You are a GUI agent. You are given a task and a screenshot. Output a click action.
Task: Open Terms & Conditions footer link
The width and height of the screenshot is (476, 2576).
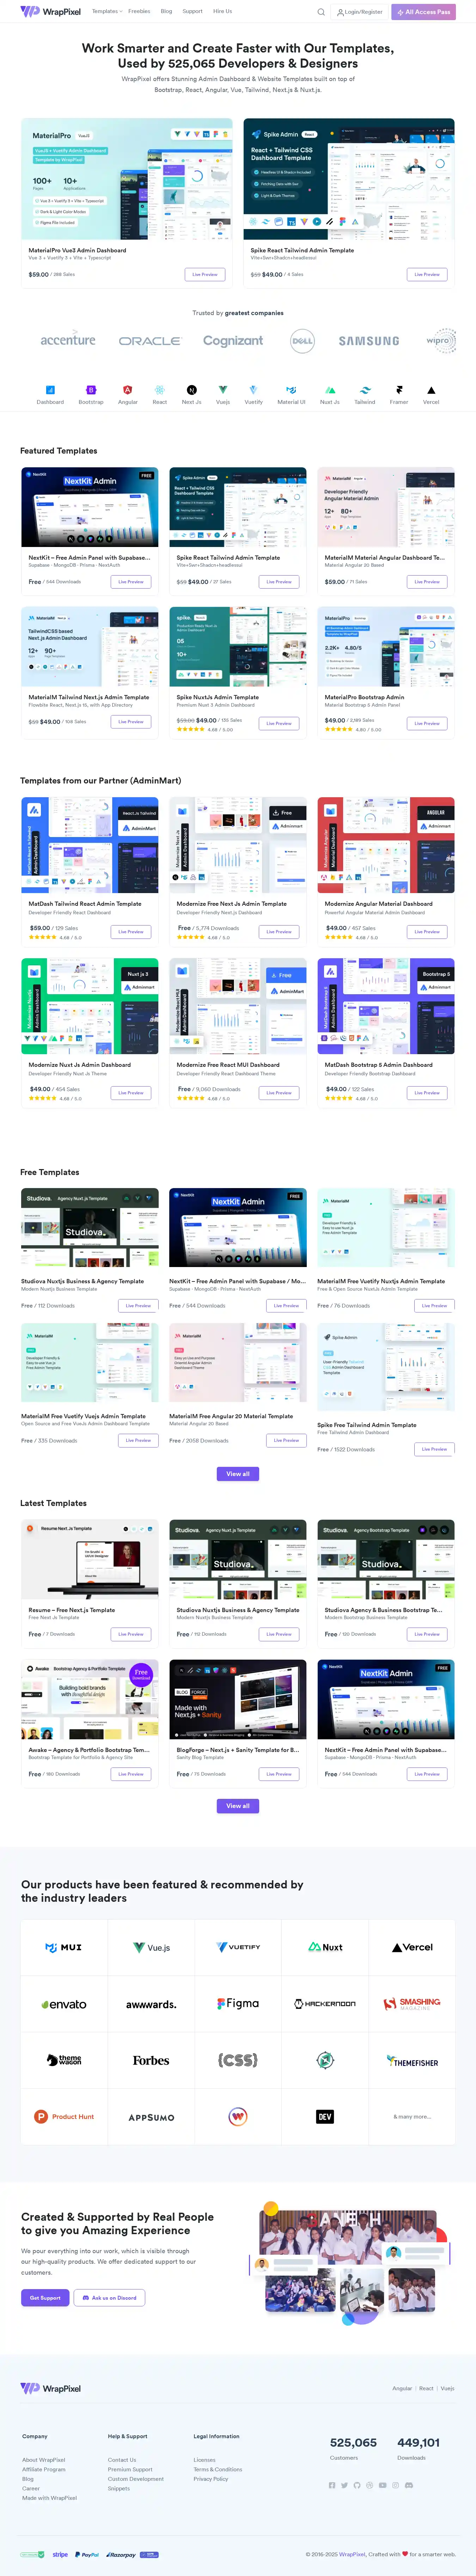[217, 2469]
